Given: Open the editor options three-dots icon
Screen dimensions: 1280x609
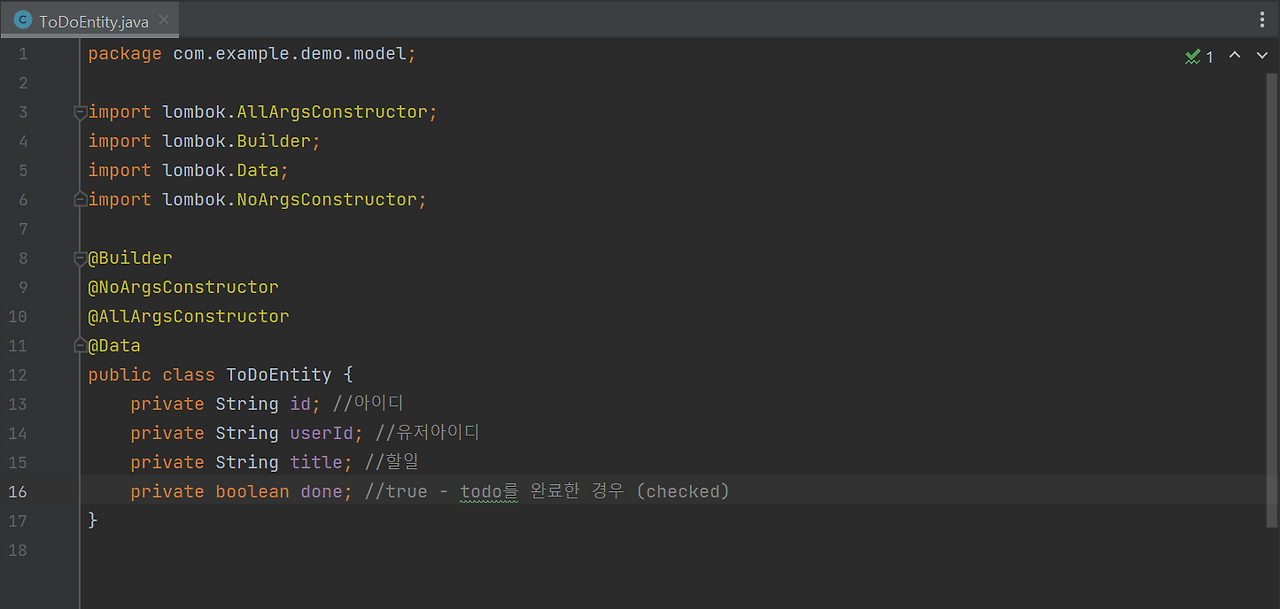Looking at the screenshot, I should (1262, 19).
